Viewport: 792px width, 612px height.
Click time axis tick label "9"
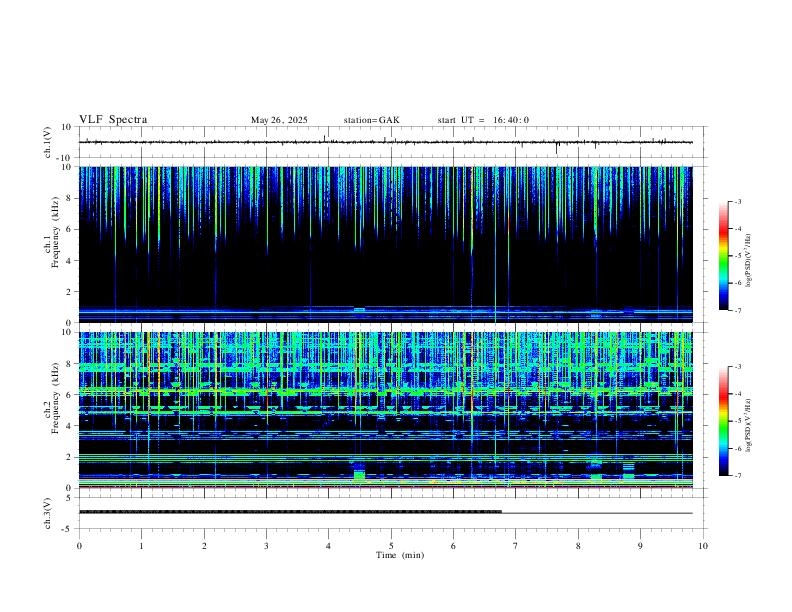(640, 546)
